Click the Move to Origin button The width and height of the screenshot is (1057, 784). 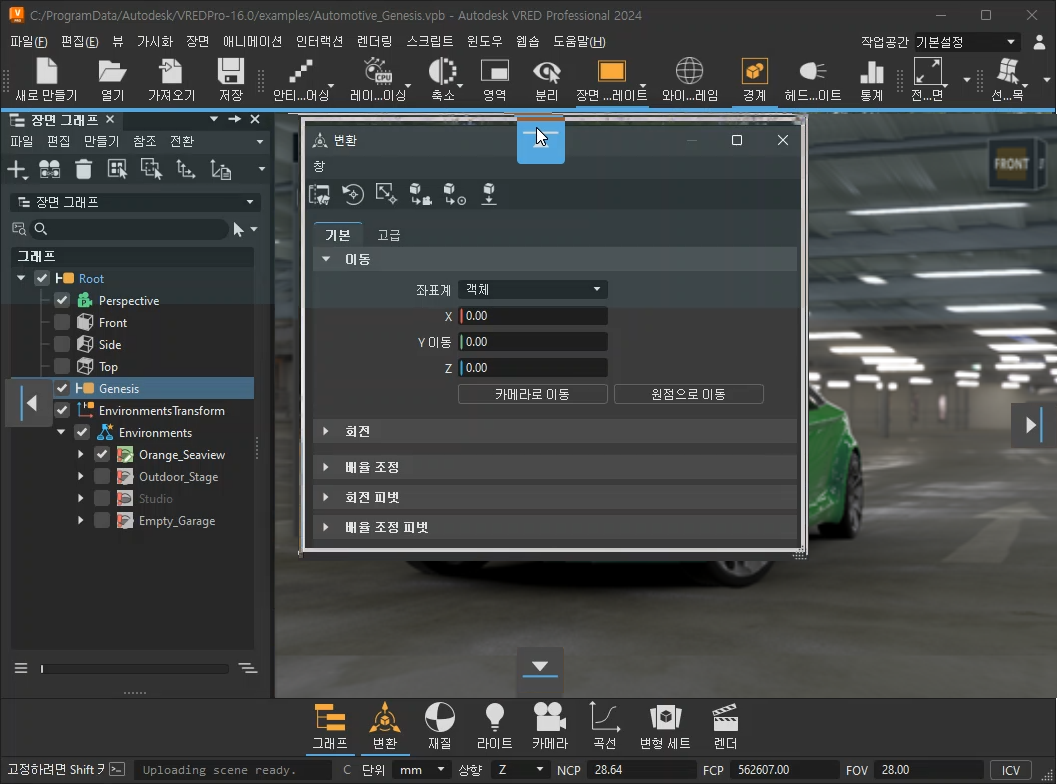point(688,394)
